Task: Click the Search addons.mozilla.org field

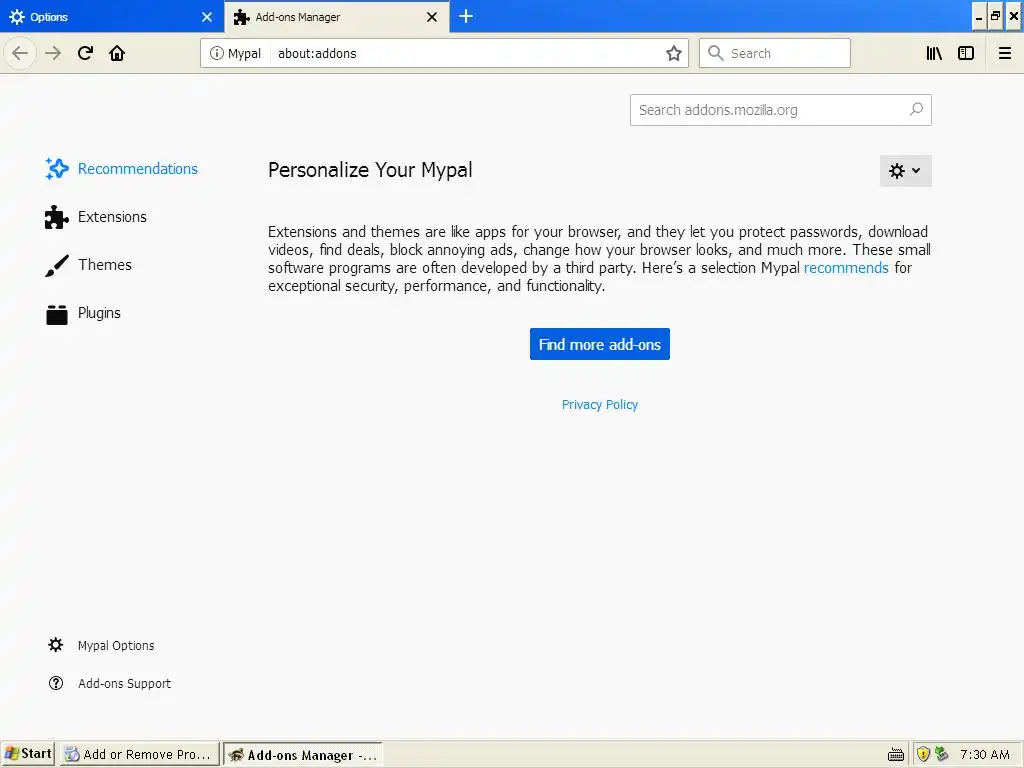Action: 780,110
